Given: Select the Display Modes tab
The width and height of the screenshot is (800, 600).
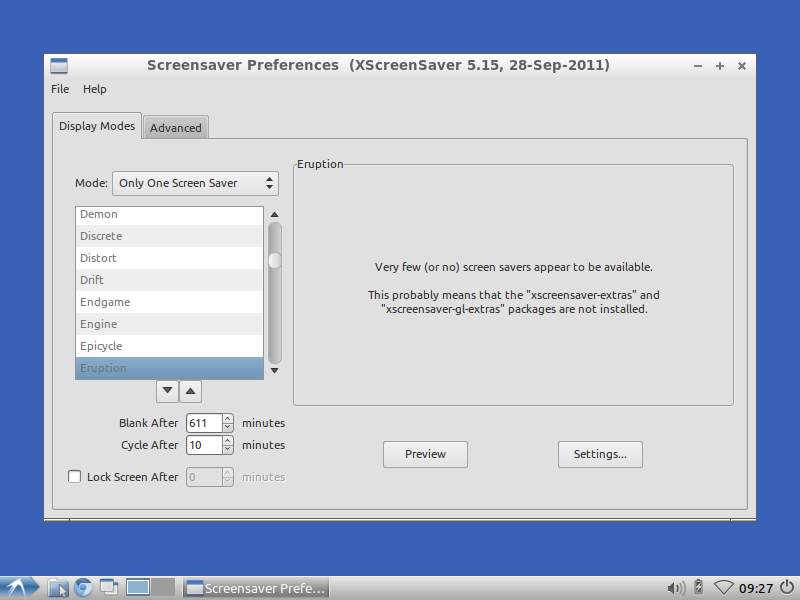Looking at the screenshot, I should 97,126.
